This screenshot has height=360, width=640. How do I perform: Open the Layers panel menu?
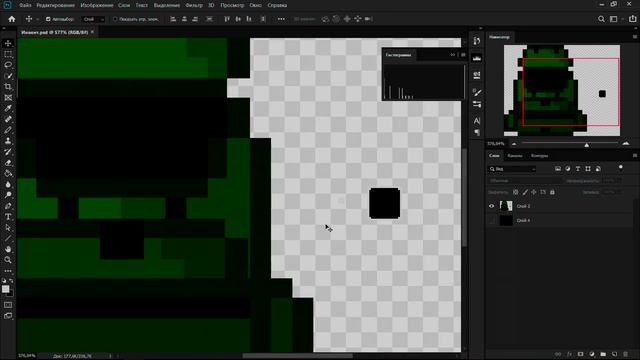[635, 156]
